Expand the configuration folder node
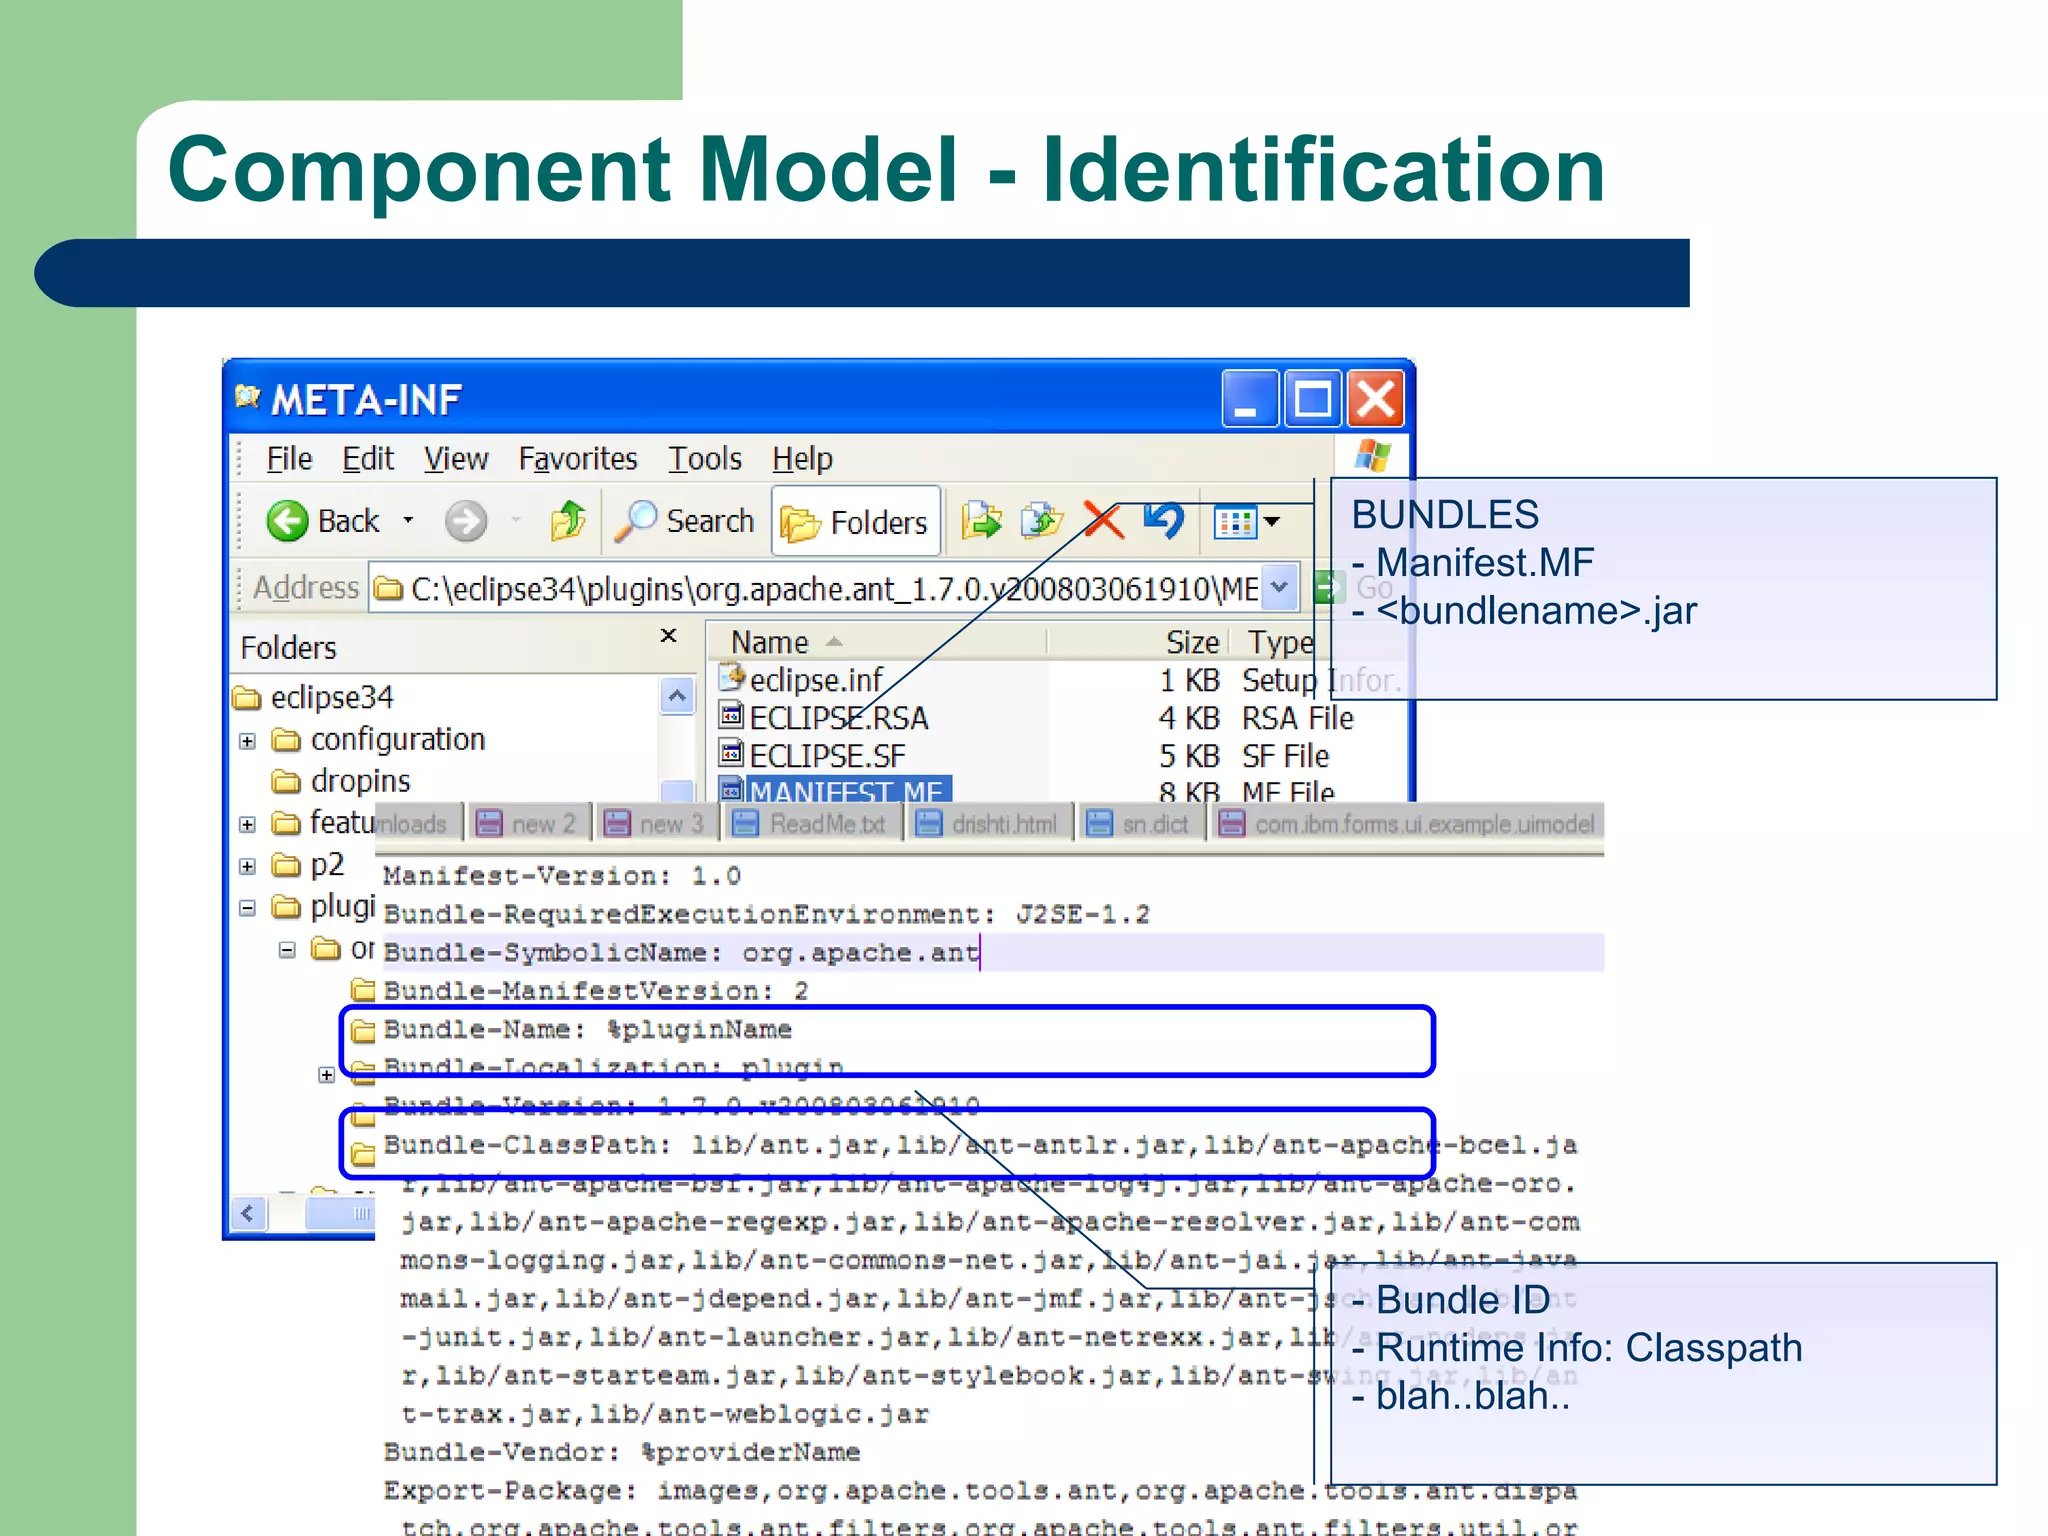 pyautogui.click(x=248, y=741)
